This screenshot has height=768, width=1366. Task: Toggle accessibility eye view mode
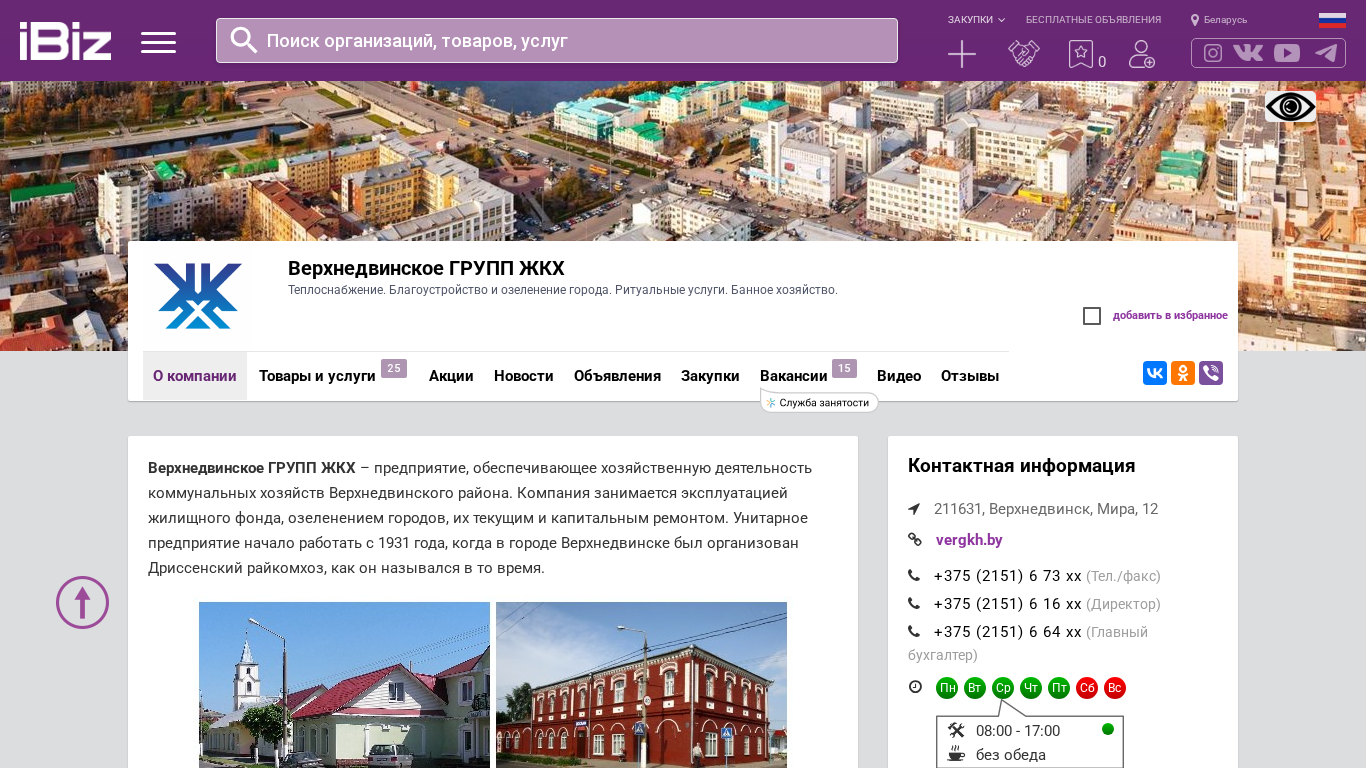coord(1290,106)
